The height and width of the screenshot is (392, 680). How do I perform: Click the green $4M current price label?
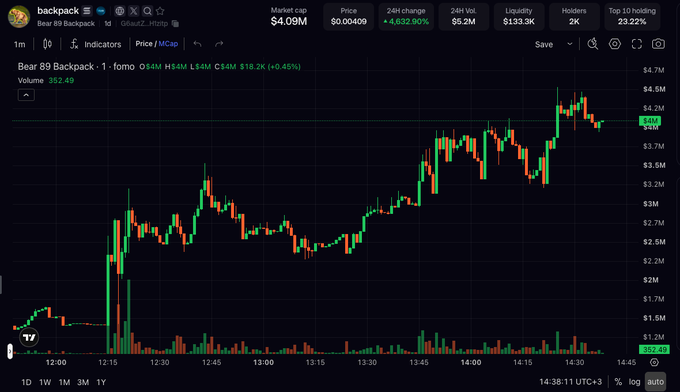click(x=650, y=121)
